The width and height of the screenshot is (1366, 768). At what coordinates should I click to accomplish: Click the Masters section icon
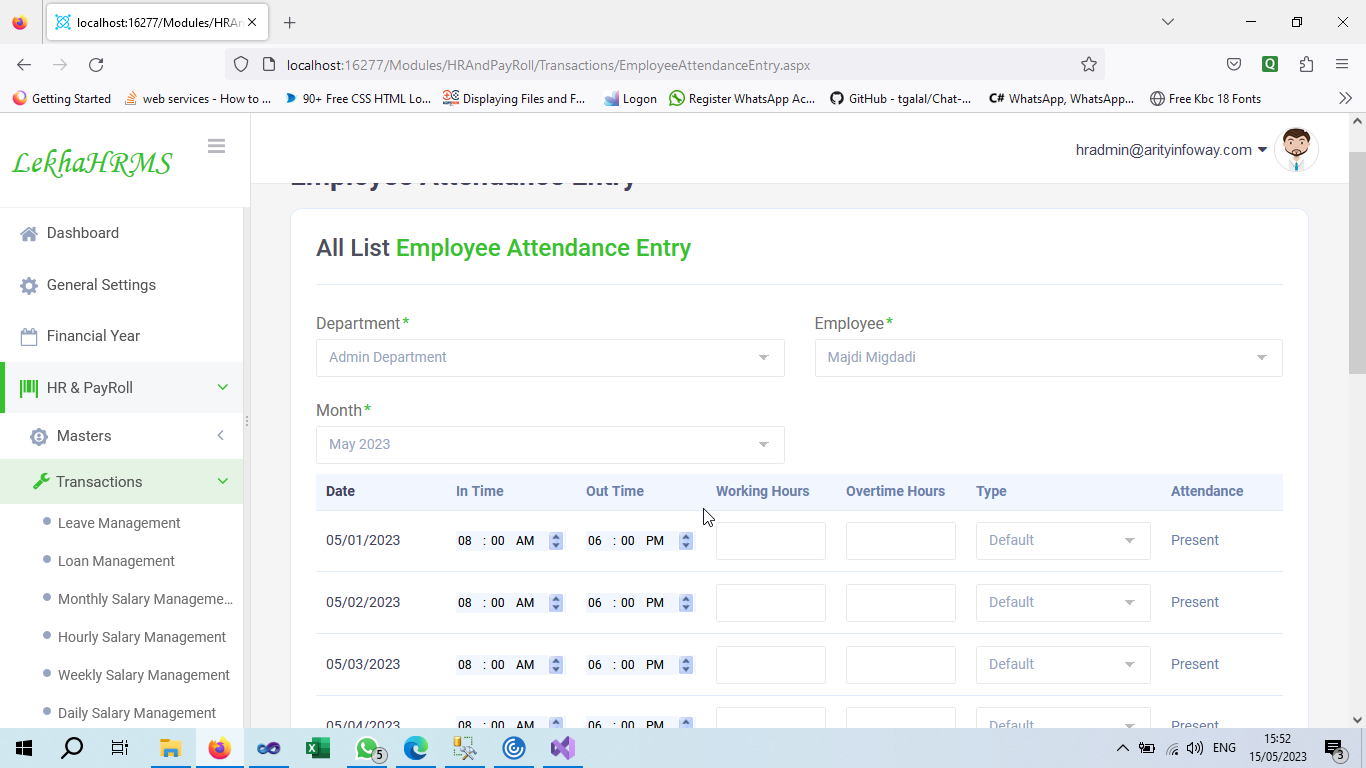click(39, 436)
